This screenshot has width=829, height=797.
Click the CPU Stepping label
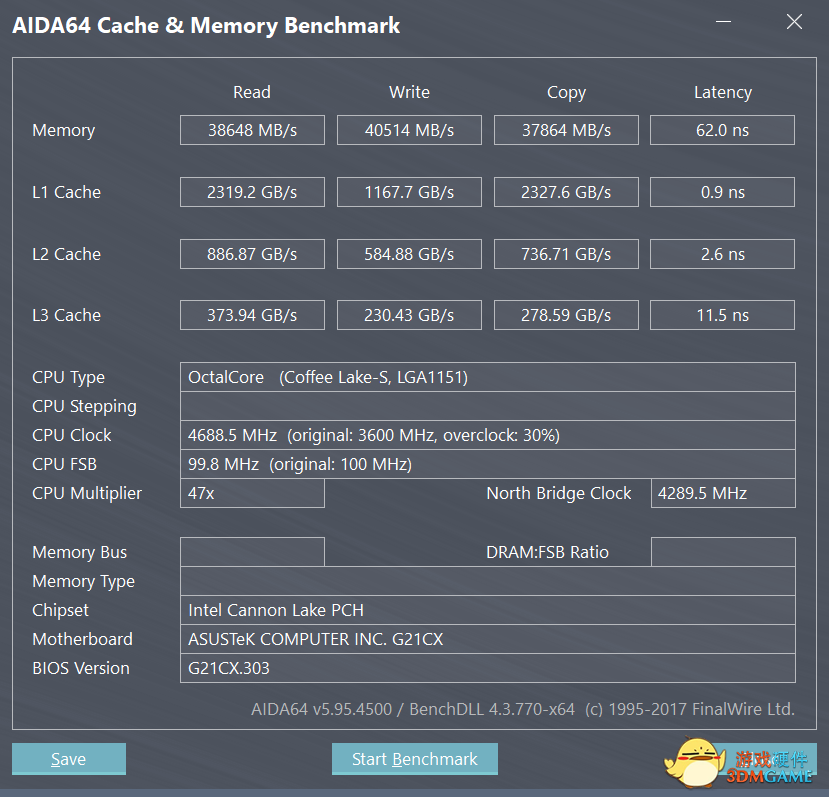[84, 407]
